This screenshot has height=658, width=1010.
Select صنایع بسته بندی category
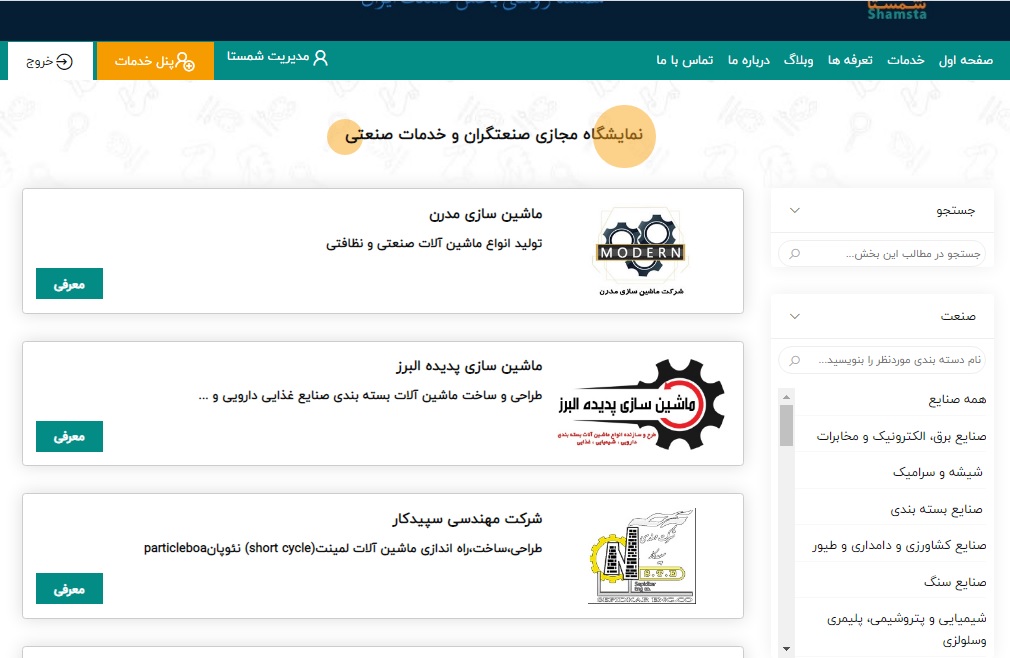[x=937, y=509]
